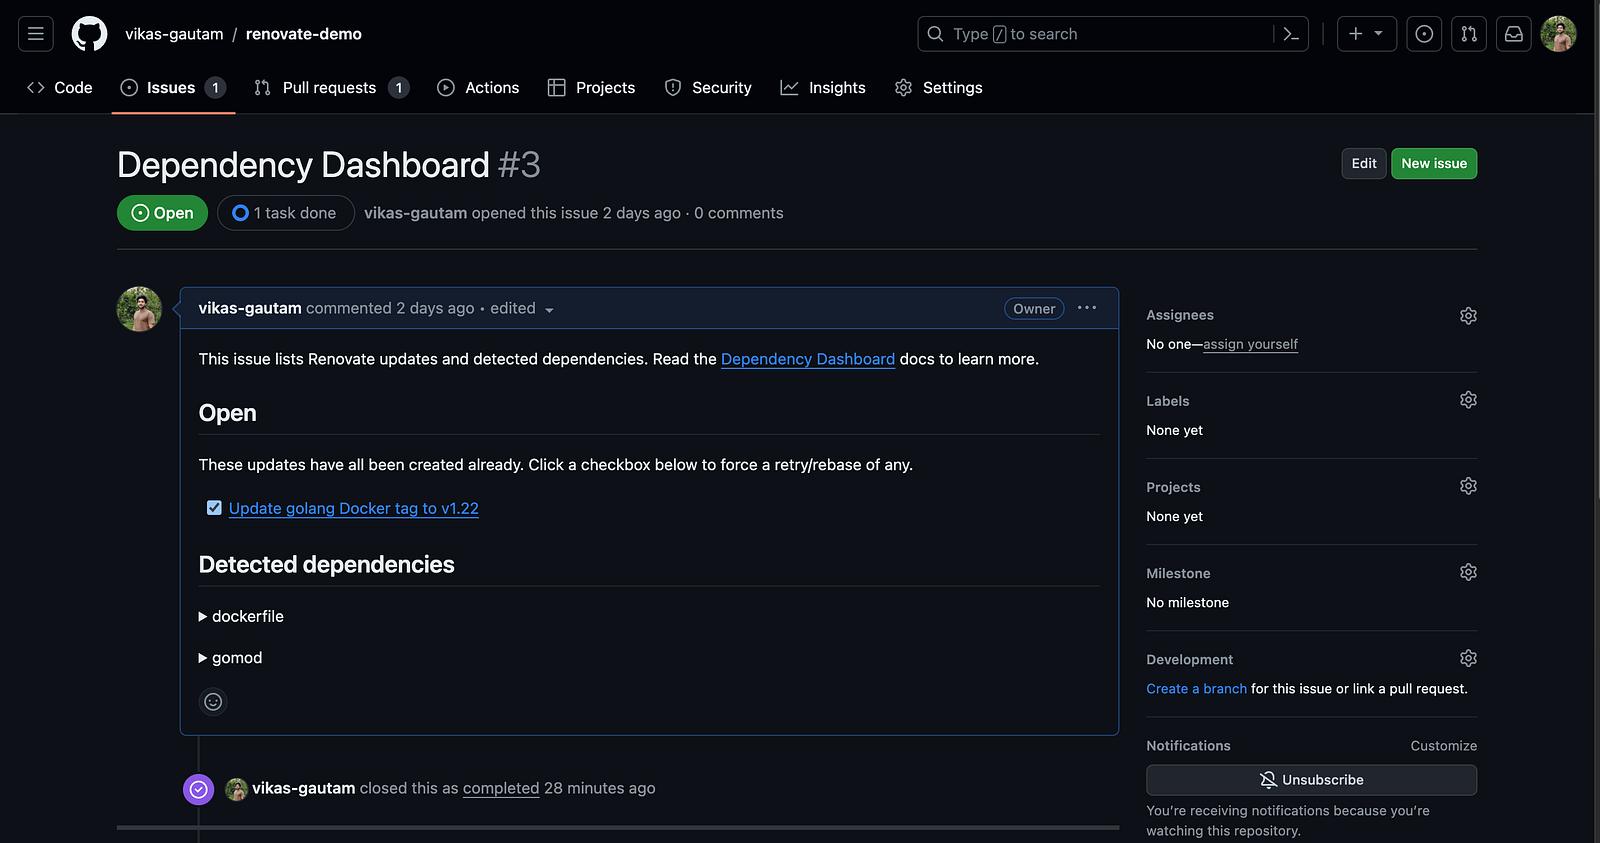
Task: Click the assign yourself link
Action: coord(1250,344)
